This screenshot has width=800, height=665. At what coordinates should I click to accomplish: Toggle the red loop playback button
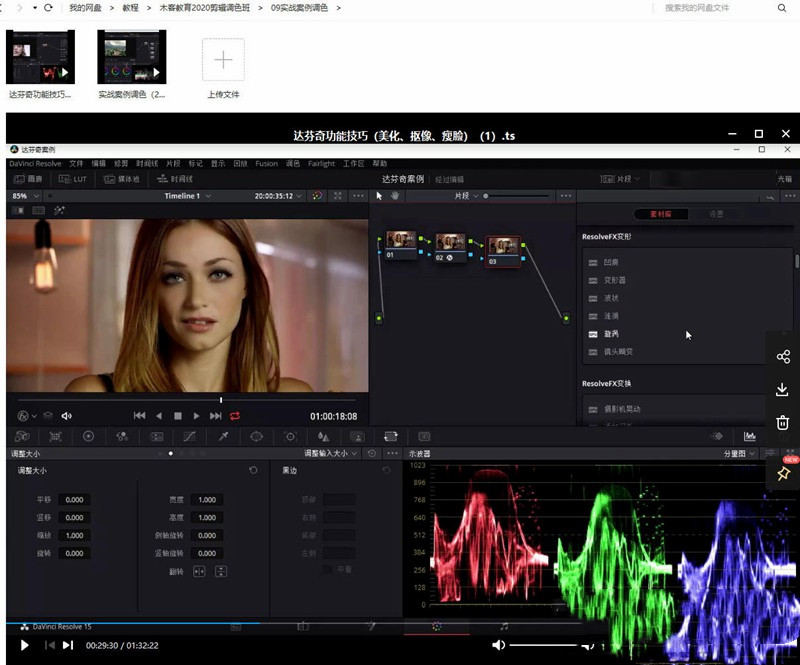tap(235, 416)
